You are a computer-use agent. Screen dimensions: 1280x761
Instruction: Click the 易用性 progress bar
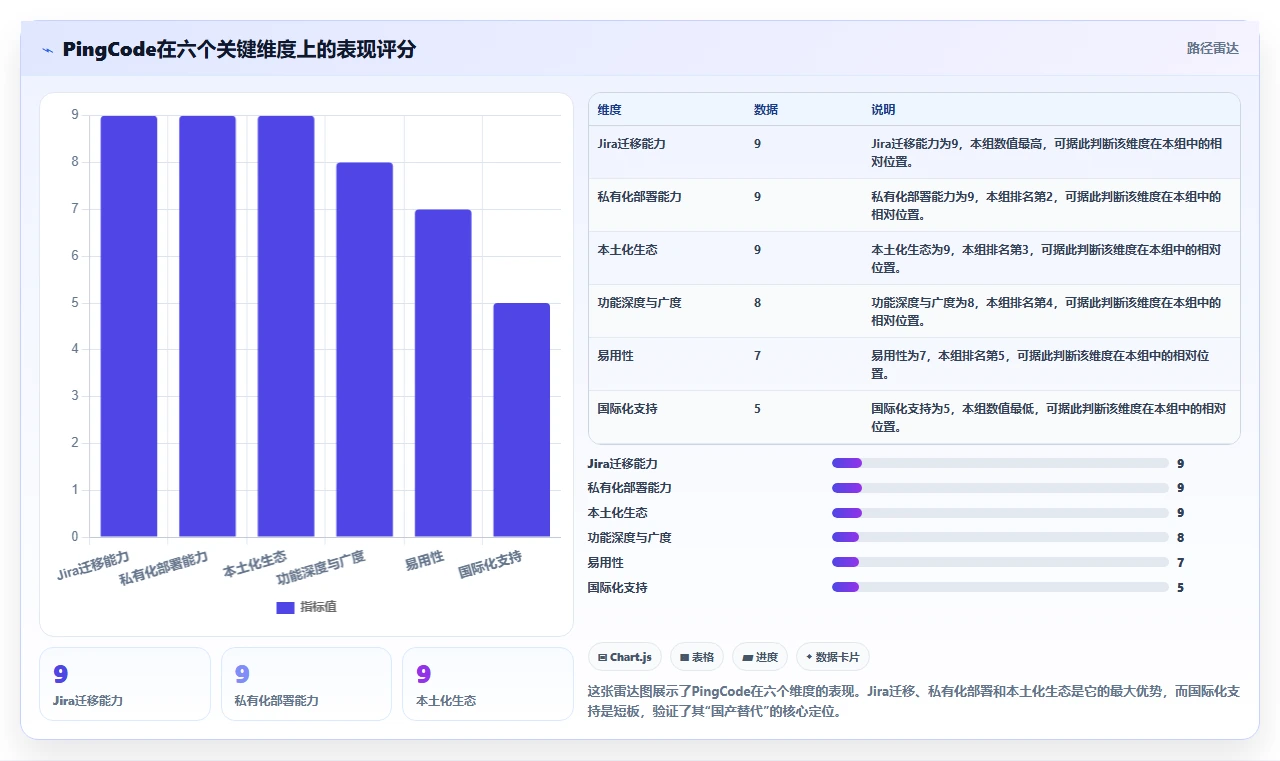pyautogui.click(x=1000, y=563)
